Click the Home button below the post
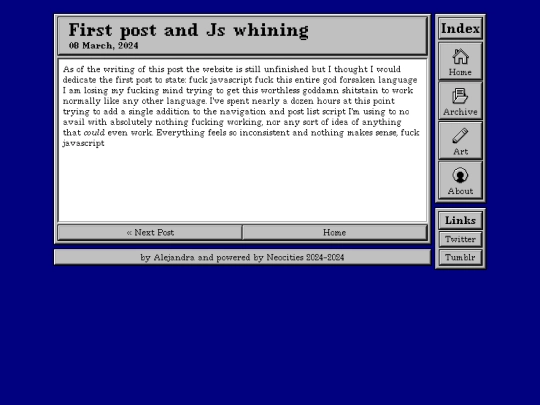This screenshot has width=540, height=405. tap(335, 232)
